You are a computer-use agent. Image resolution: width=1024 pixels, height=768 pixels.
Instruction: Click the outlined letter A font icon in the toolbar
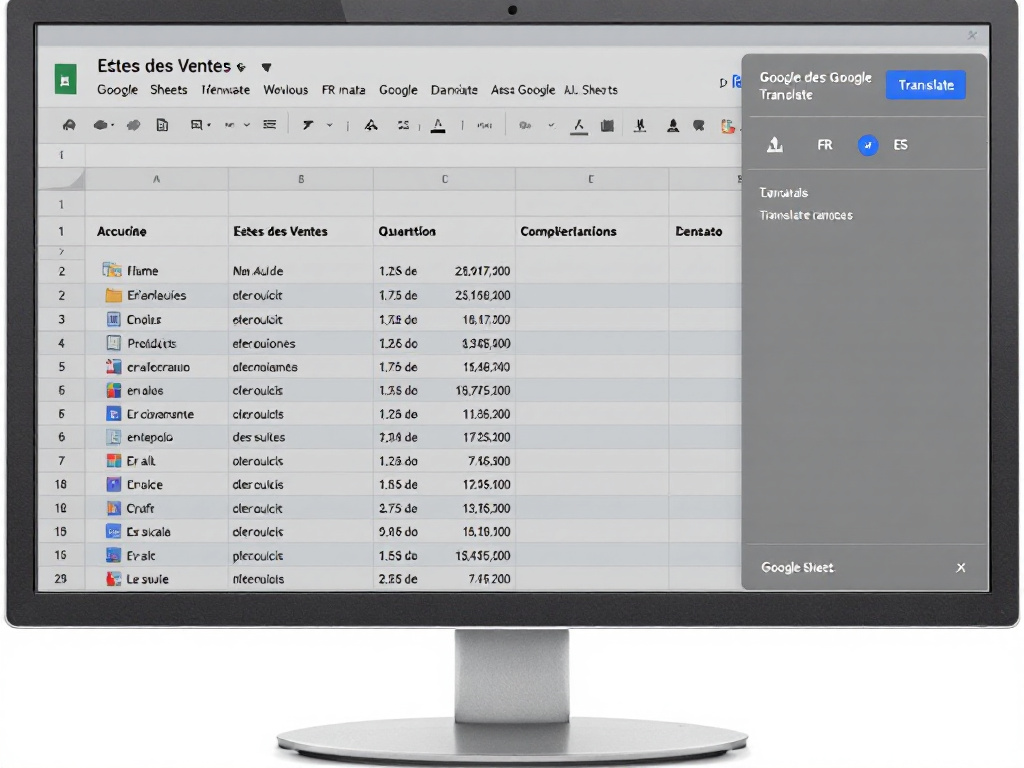pos(371,125)
